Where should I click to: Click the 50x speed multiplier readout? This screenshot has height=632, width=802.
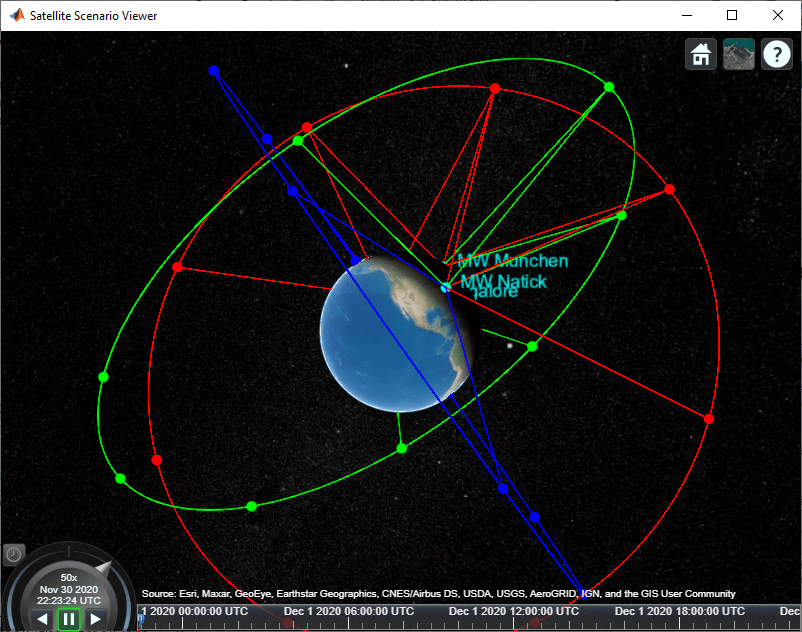click(x=69, y=578)
